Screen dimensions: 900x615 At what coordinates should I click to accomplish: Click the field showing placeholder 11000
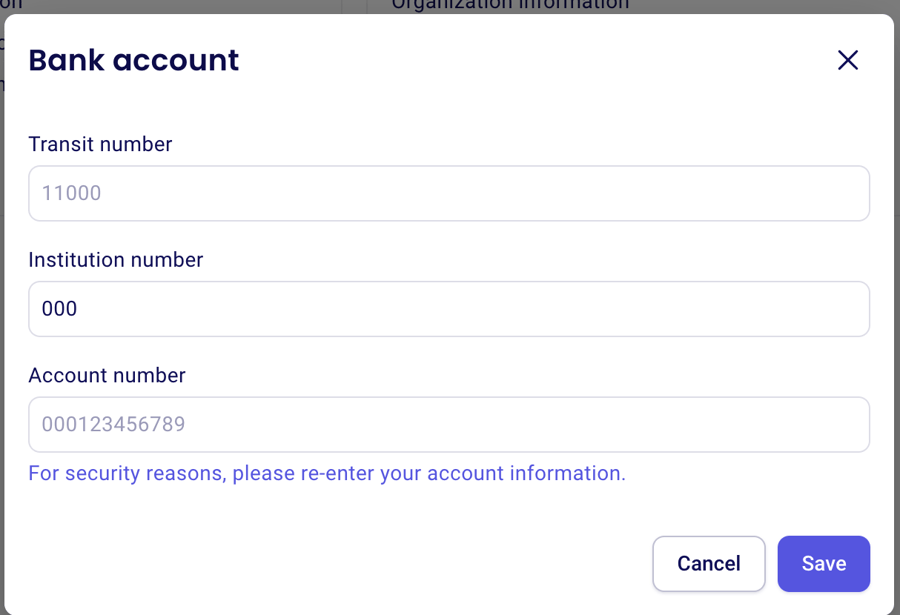click(449, 193)
